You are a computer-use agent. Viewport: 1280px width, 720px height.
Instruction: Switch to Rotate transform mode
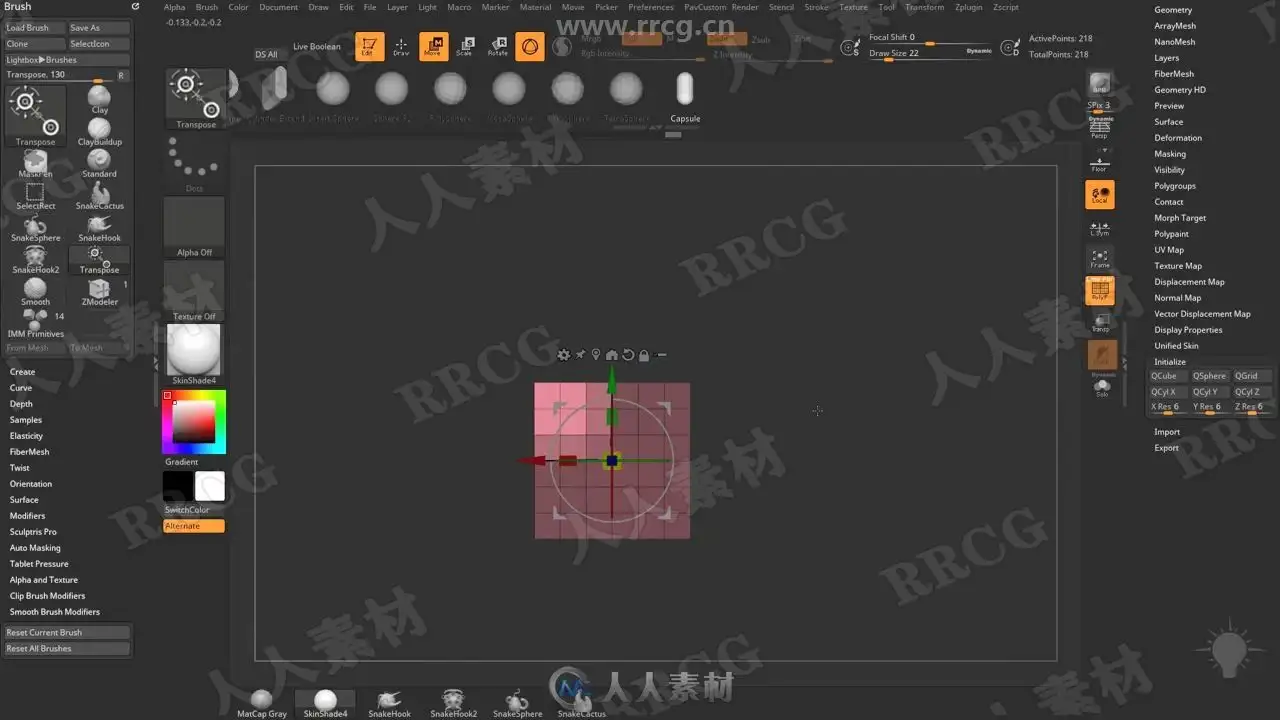tap(497, 46)
